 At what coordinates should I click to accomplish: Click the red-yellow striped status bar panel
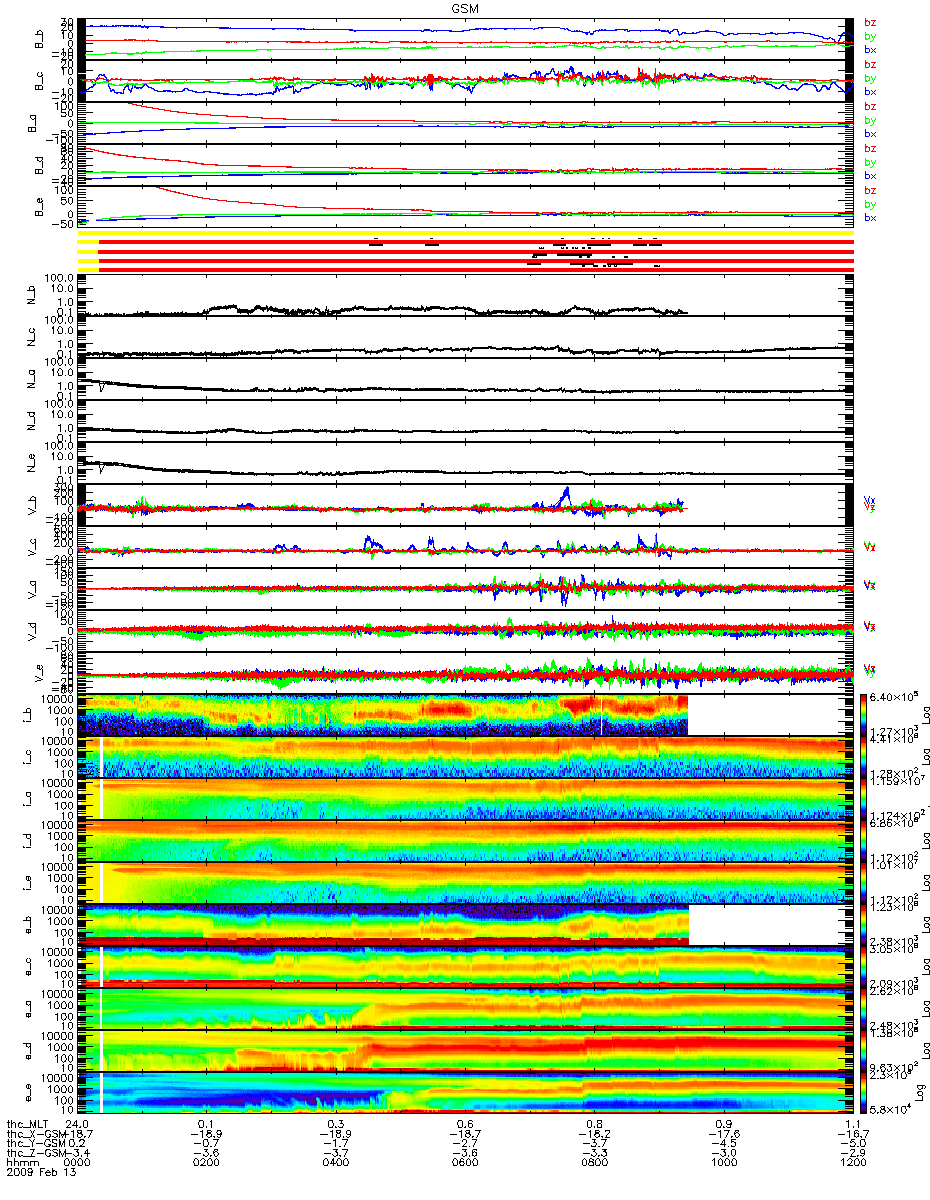pos(466,251)
